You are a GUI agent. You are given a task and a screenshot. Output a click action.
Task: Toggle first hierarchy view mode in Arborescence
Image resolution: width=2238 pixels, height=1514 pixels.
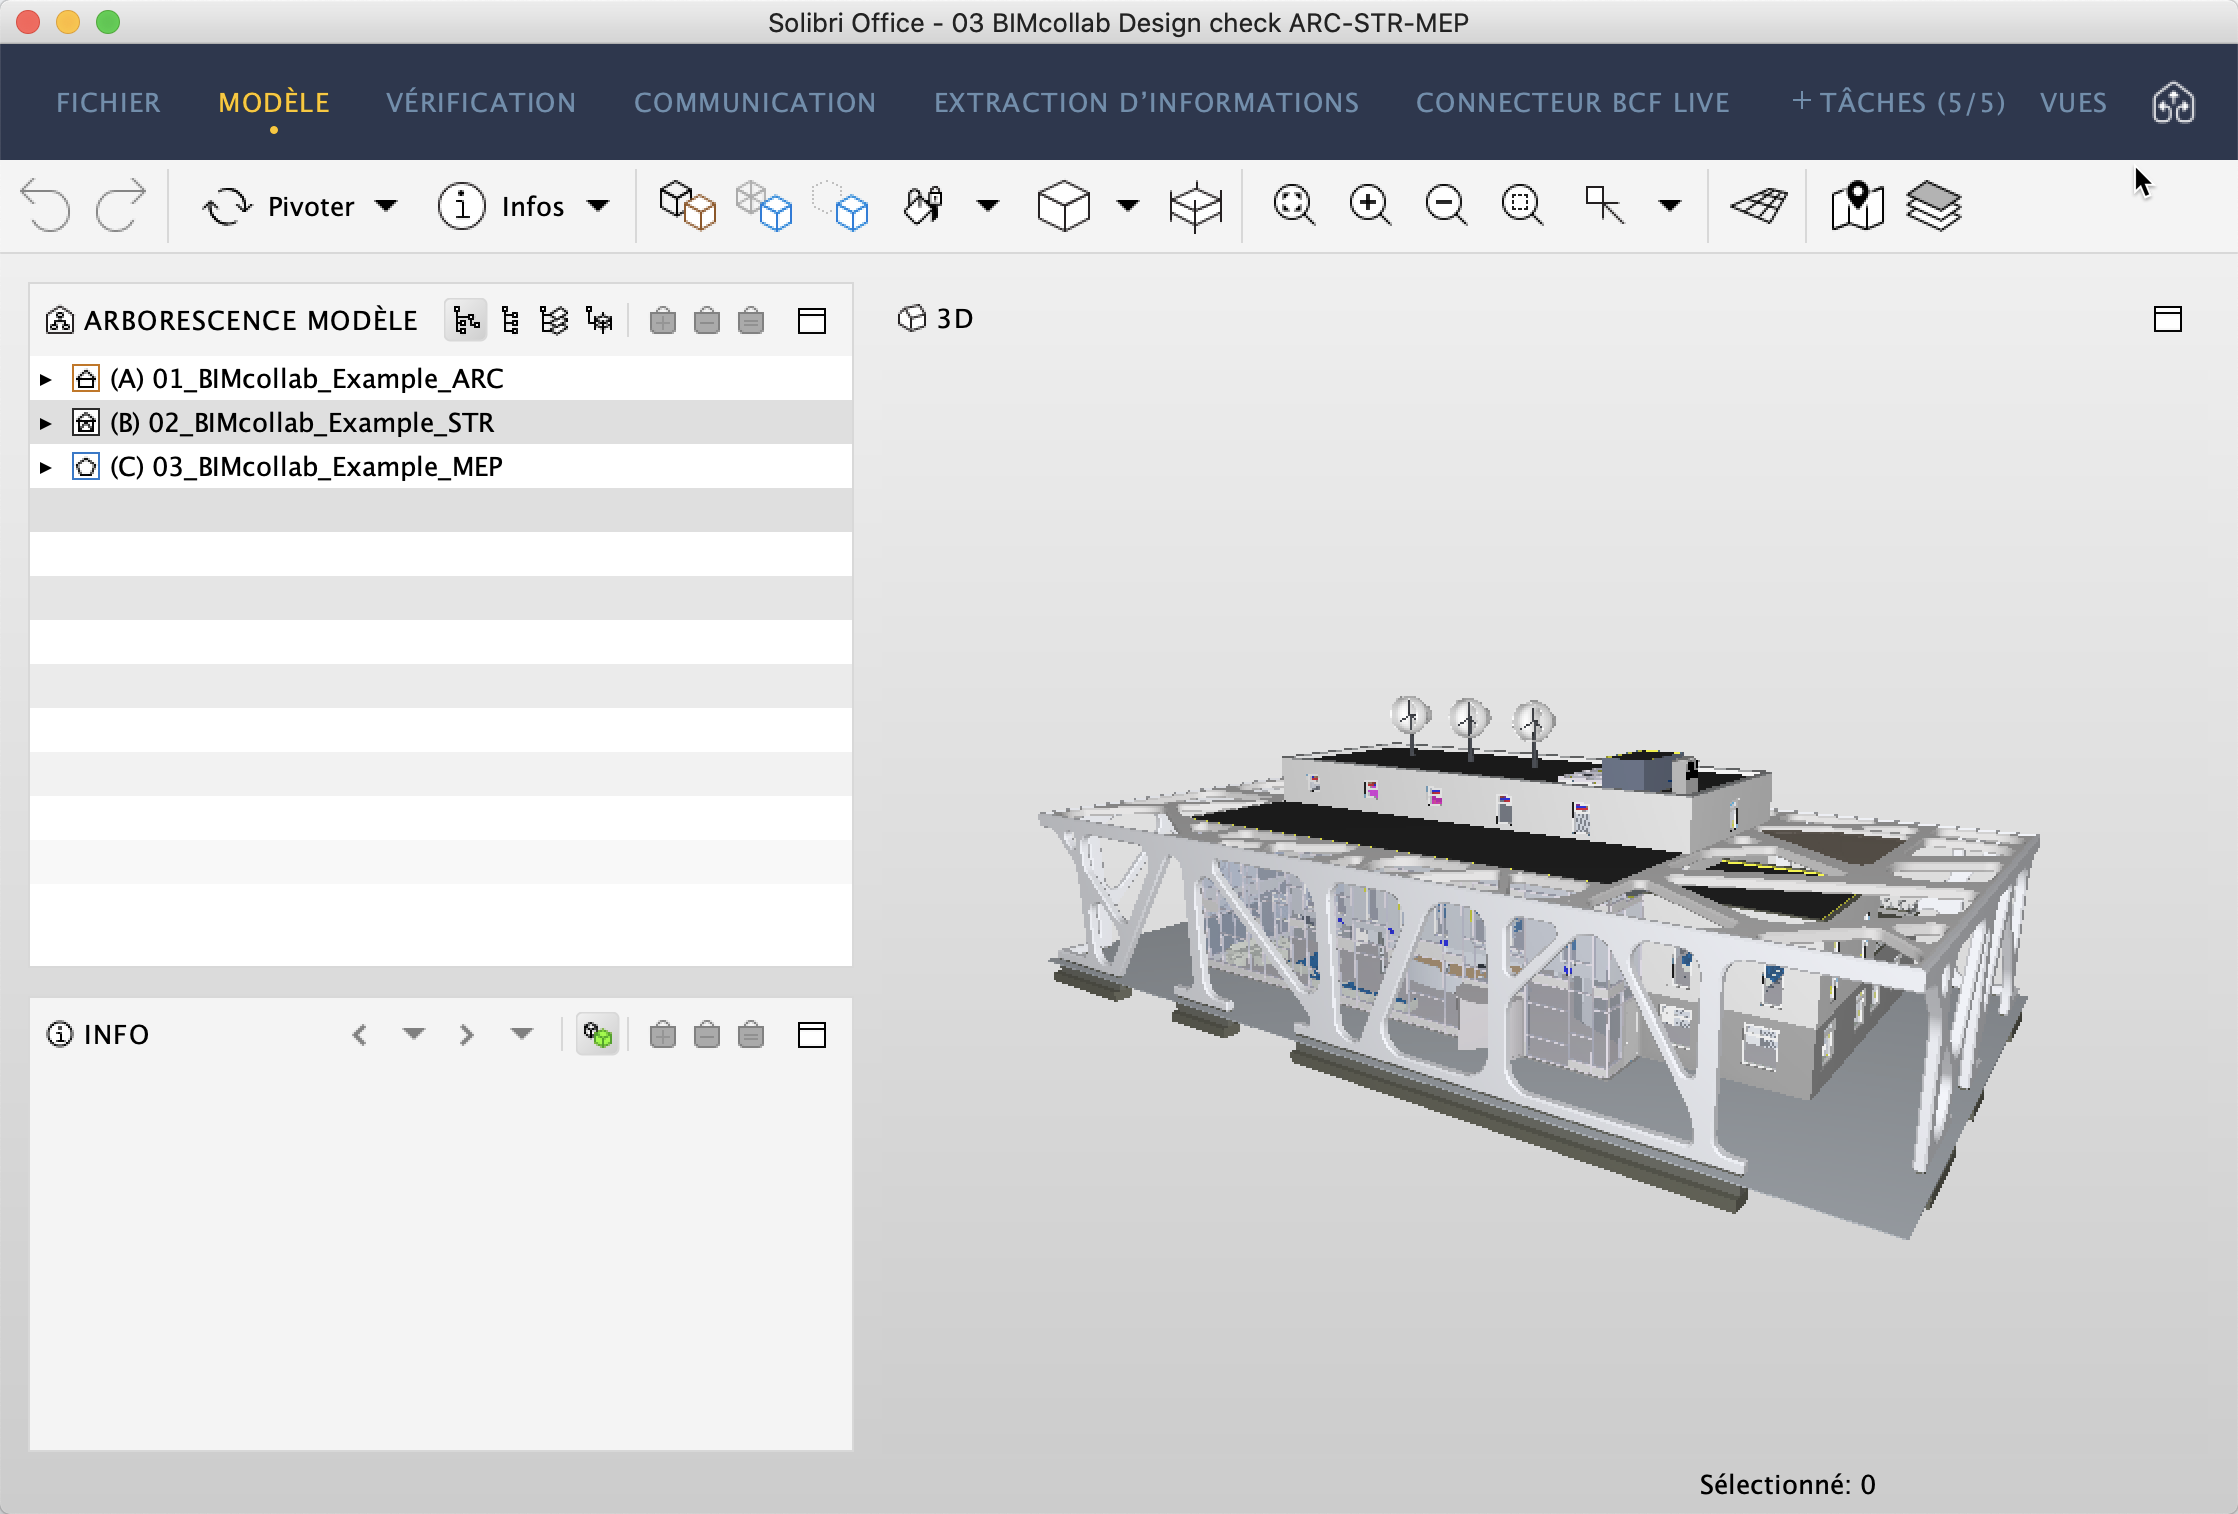pyautogui.click(x=466, y=320)
